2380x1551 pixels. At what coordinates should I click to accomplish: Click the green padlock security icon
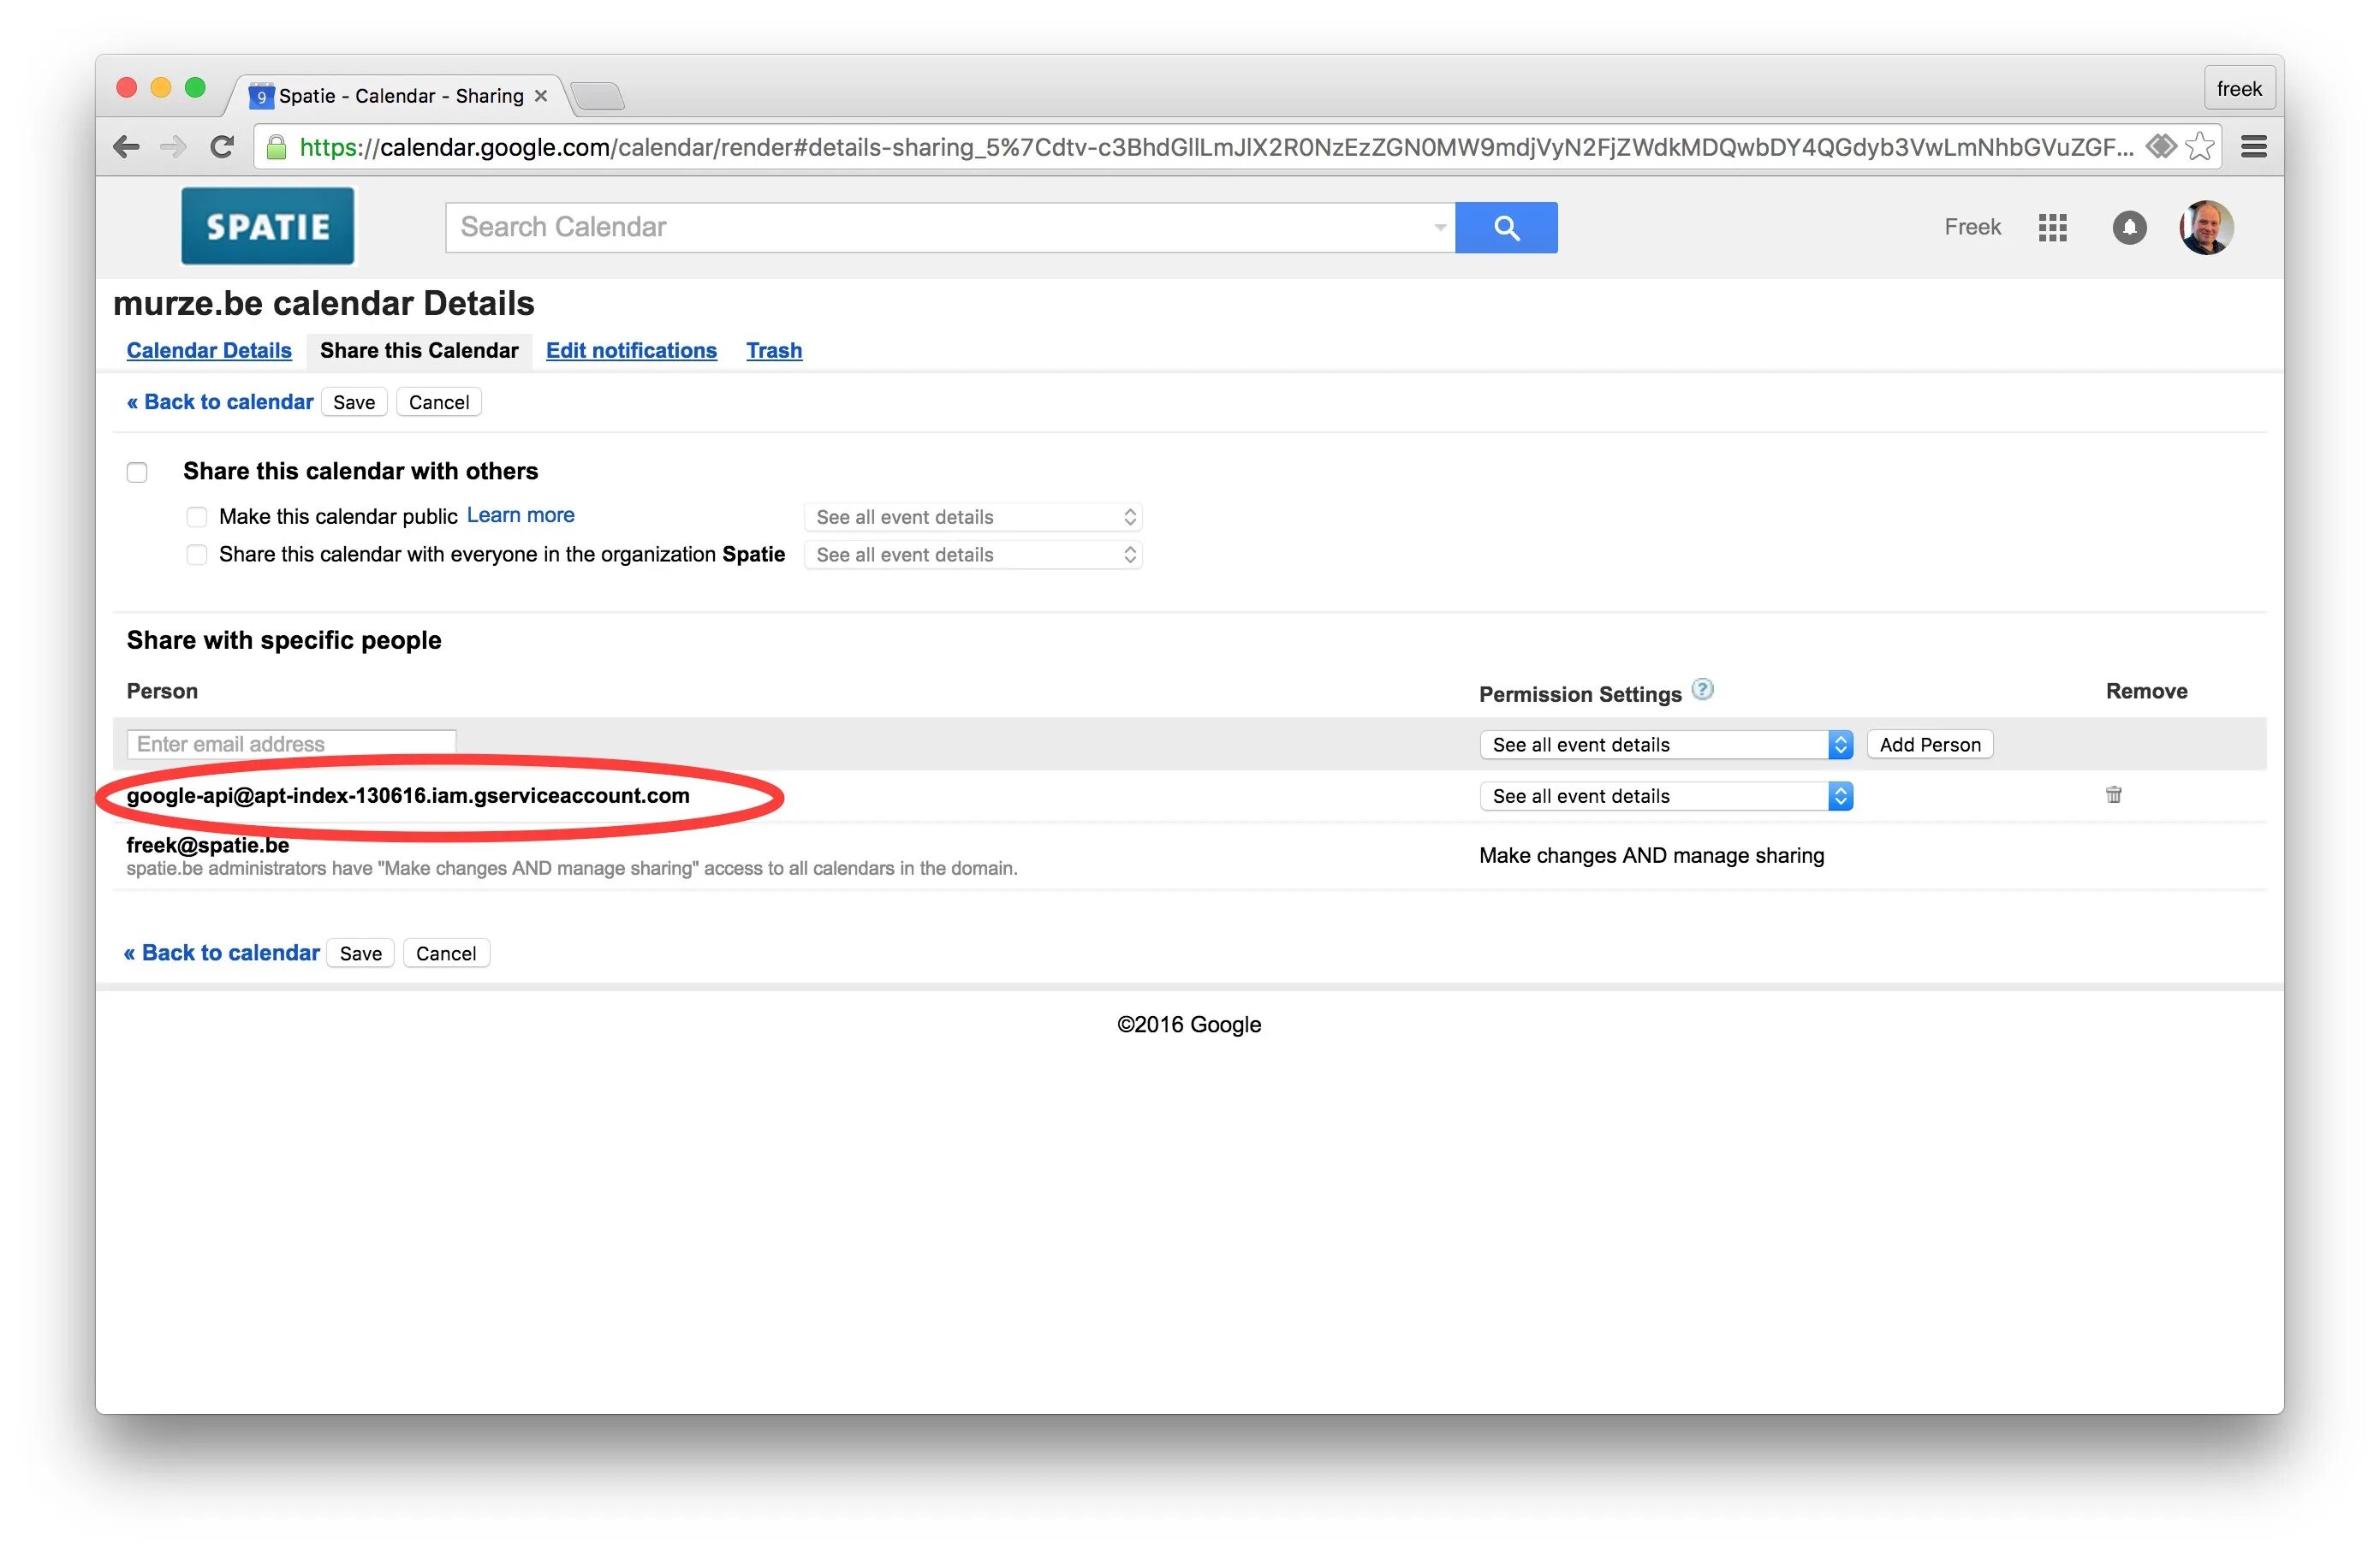[277, 147]
